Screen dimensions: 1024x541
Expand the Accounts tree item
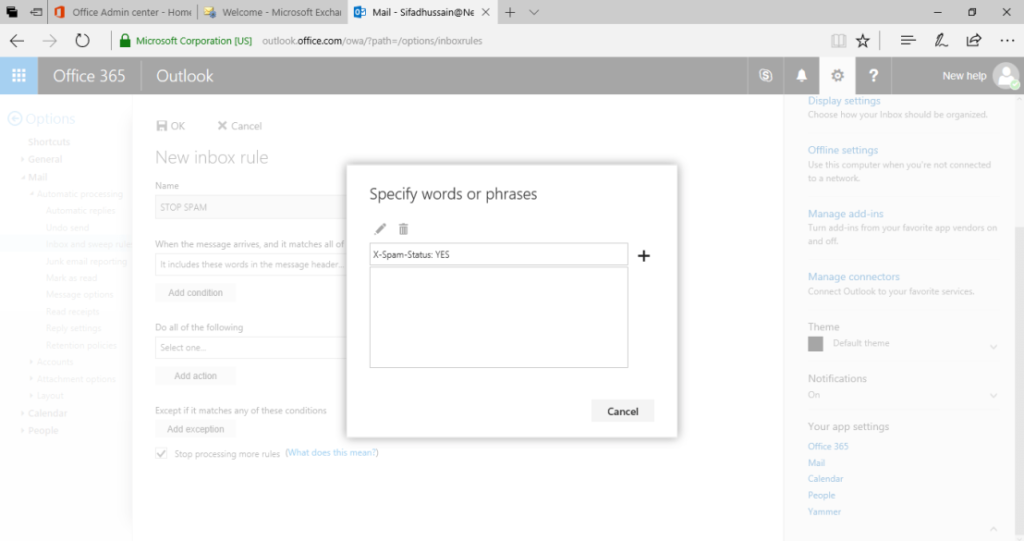[31, 362]
